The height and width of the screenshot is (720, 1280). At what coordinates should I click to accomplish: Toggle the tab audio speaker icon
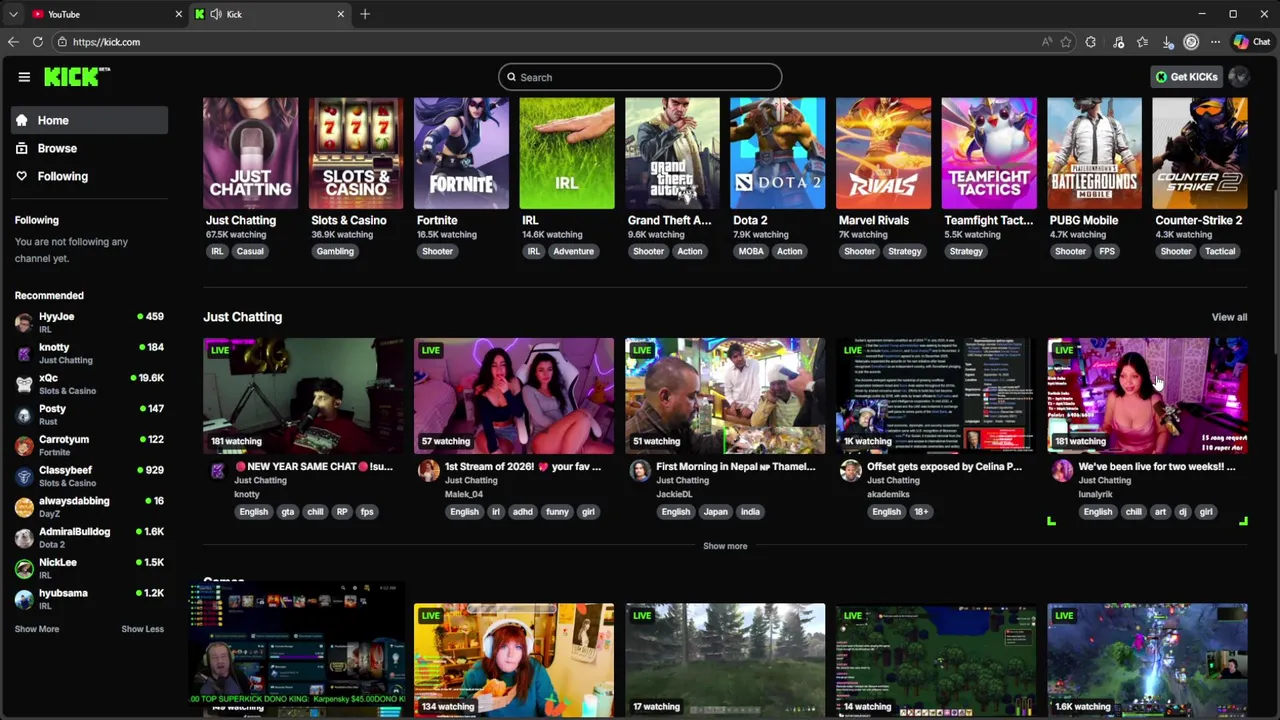[216, 14]
